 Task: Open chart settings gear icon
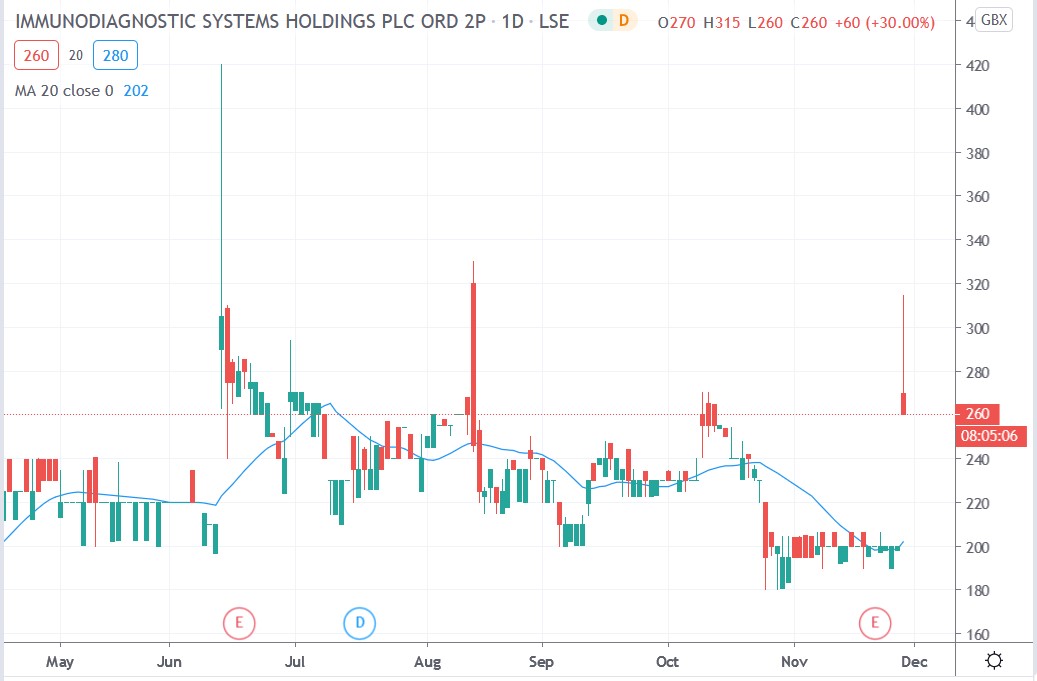pos(993,661)
